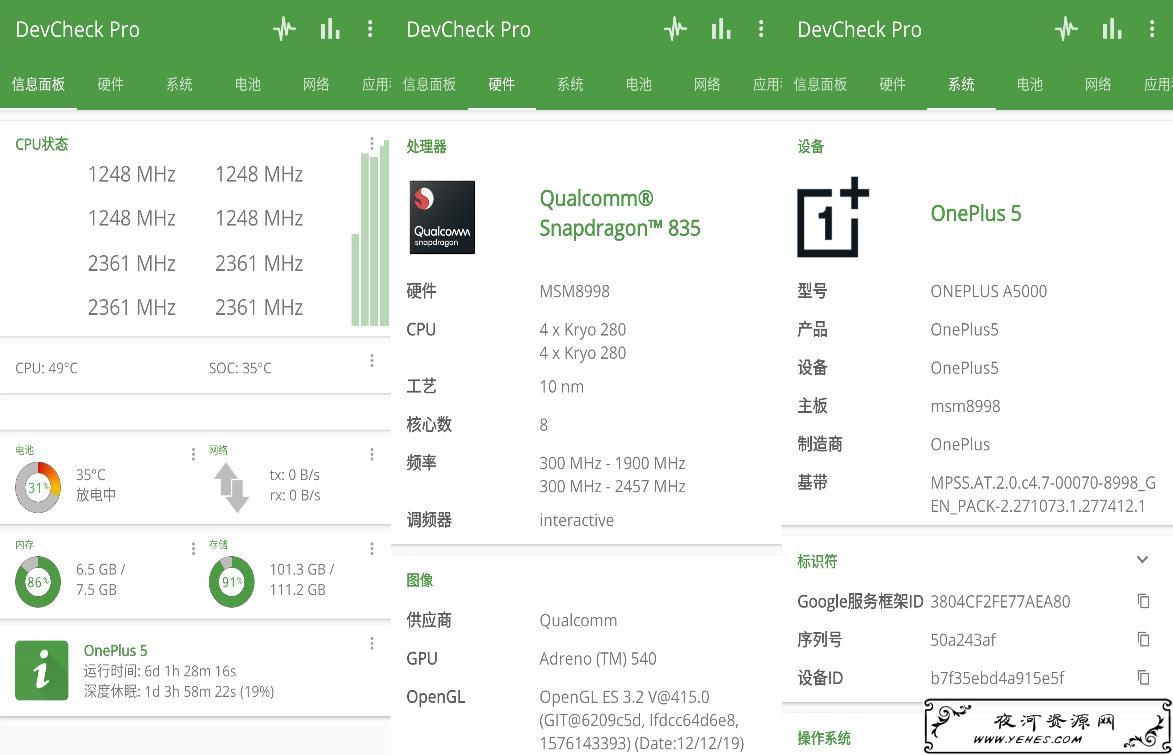Tap the 3804CF2FE77AEA80 framework ID value
The width and height of the screenshot is (1173, 755).
(1000, 602)
